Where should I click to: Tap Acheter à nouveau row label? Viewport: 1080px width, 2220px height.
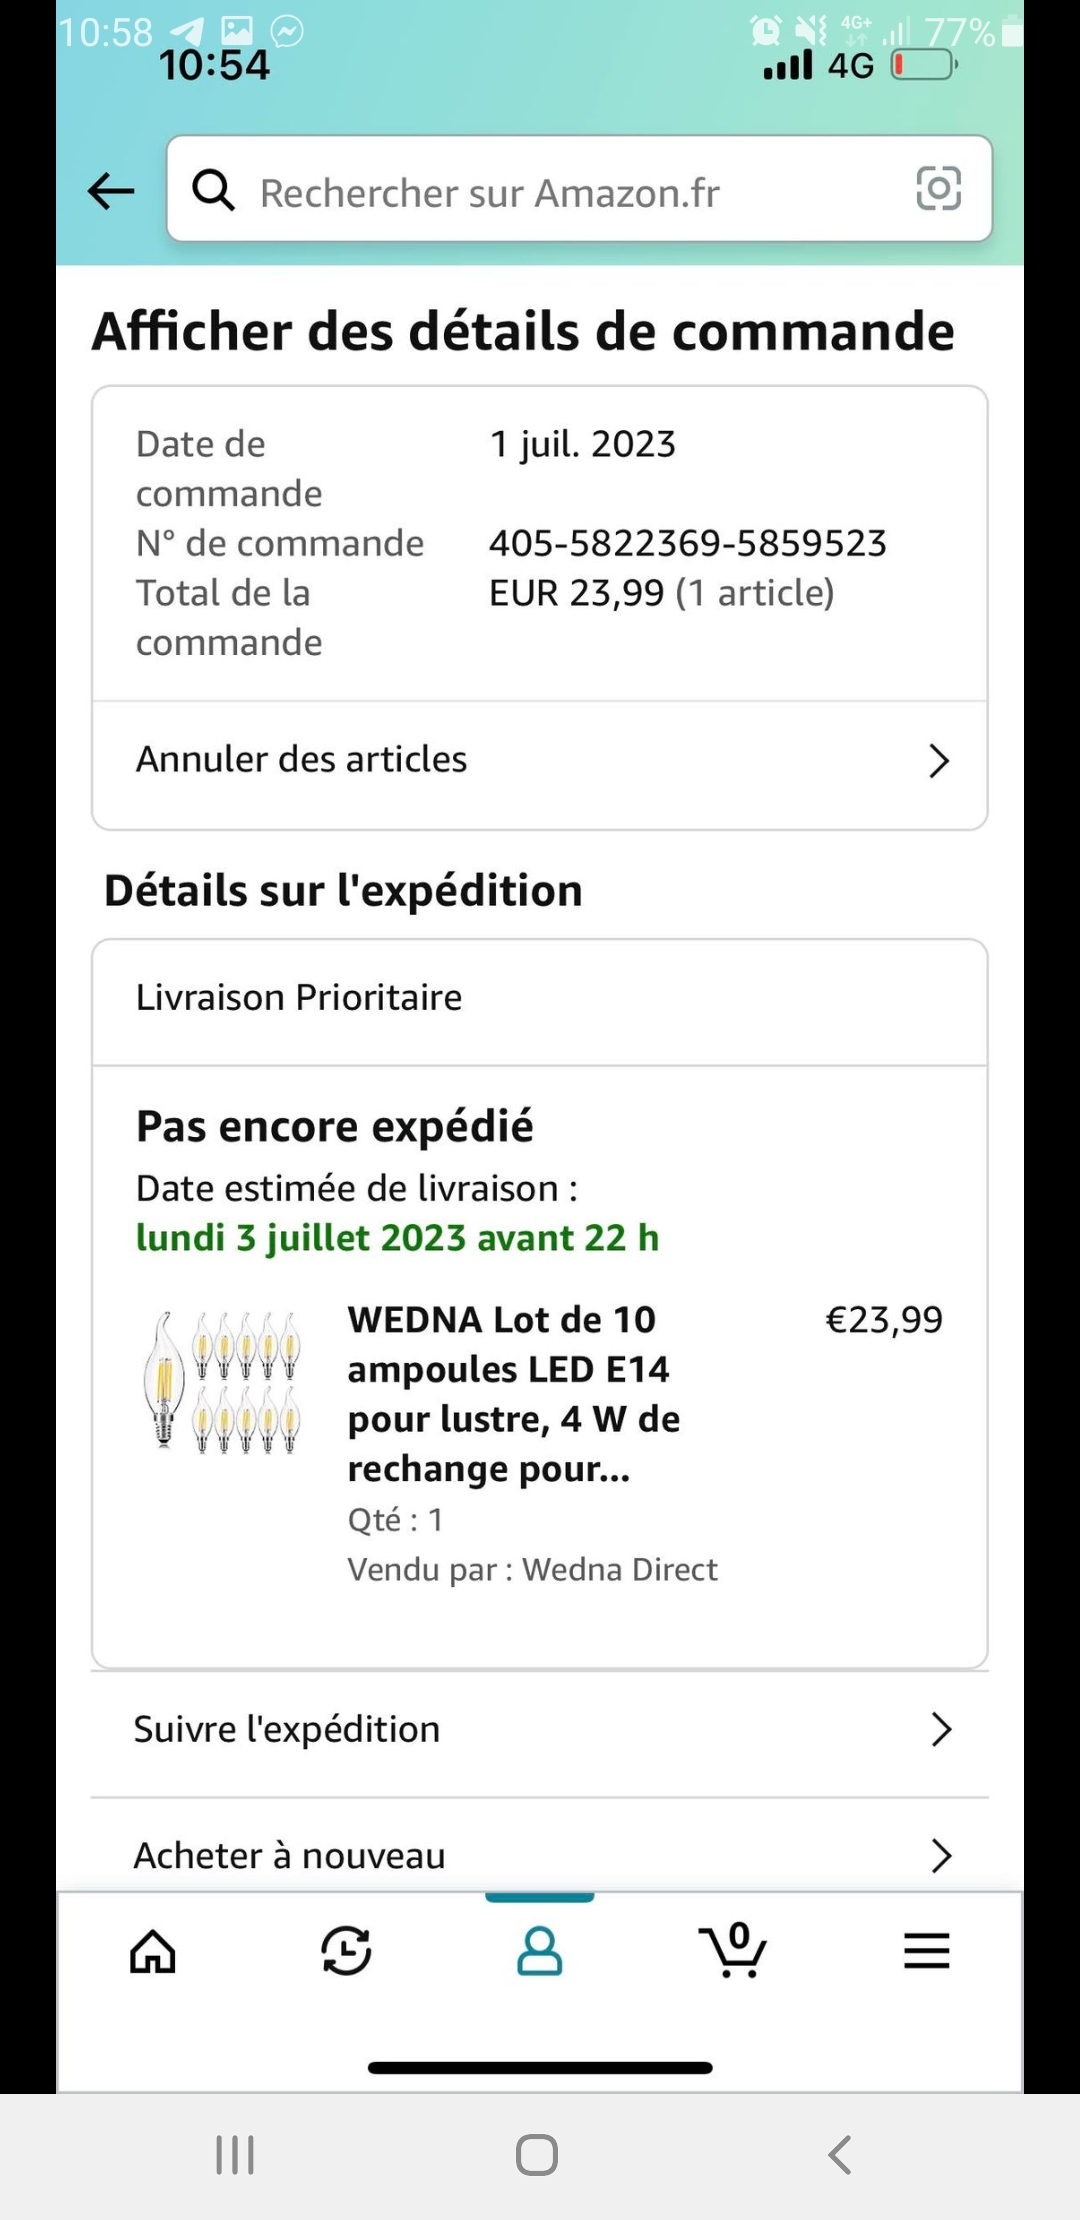(x=290, y=1855)
